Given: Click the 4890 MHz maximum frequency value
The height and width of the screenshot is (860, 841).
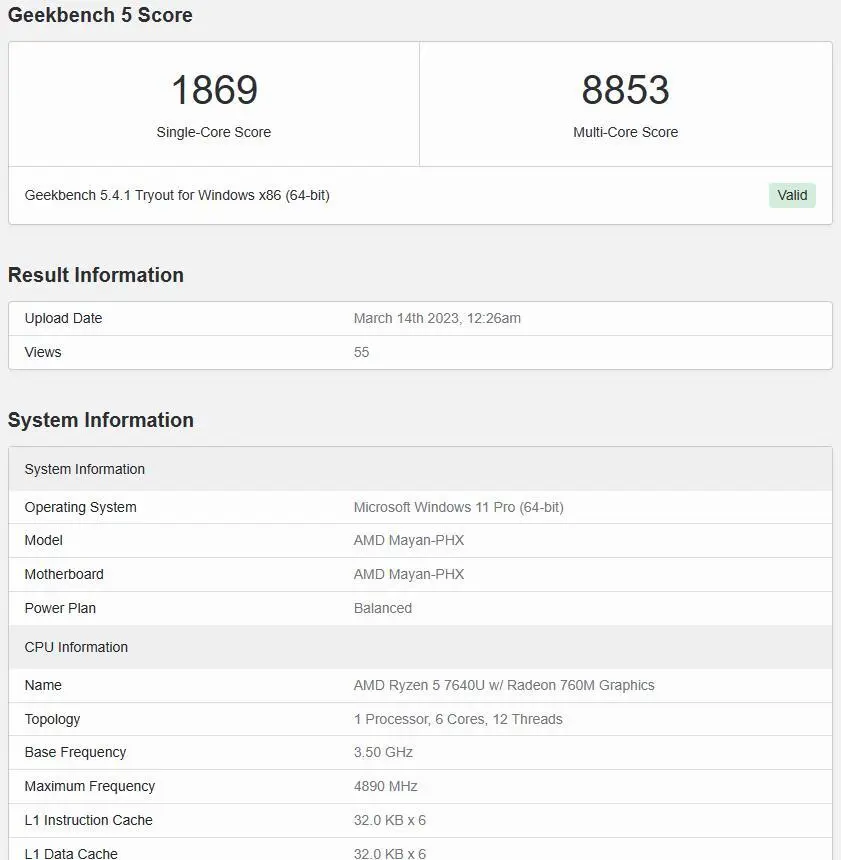Looking at the screenshot, I should click(x=386, y=786).
